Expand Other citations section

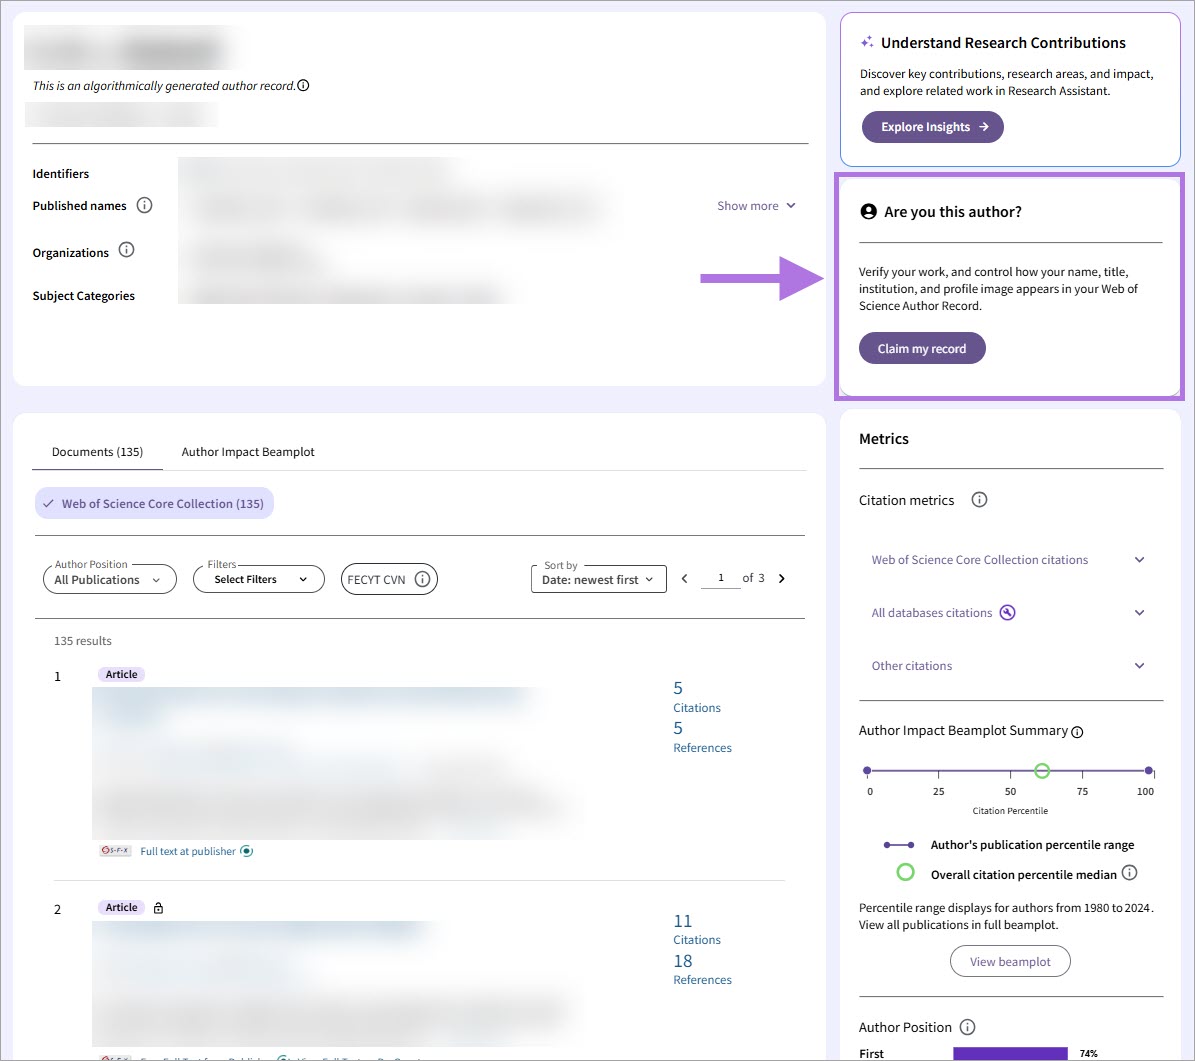point(1008,665)
